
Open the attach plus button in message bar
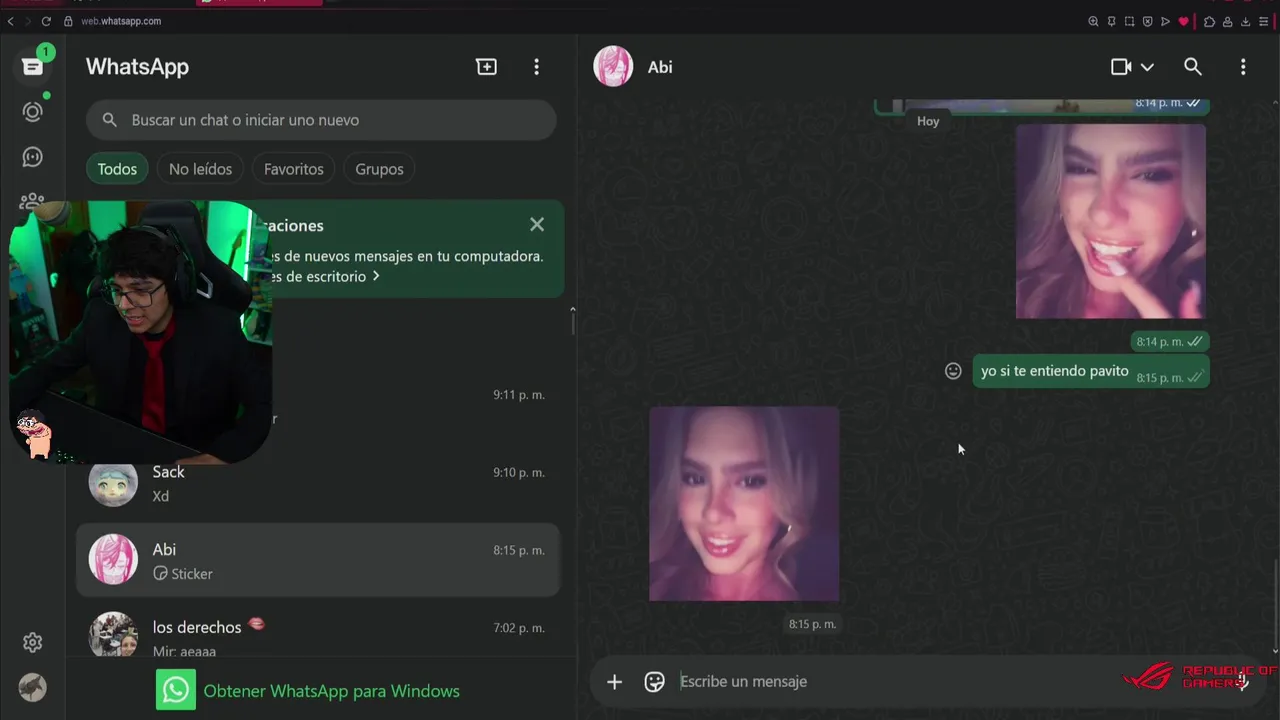coord(614,682)
